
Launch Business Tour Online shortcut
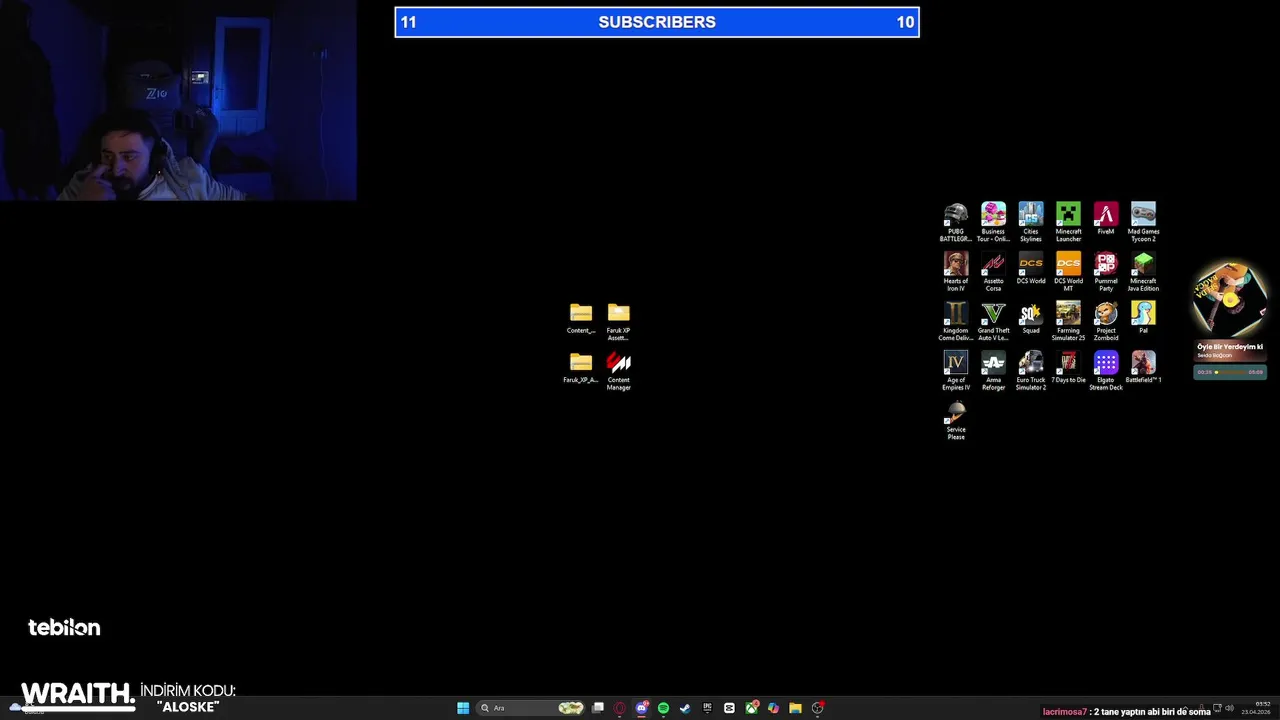[993, 222]
